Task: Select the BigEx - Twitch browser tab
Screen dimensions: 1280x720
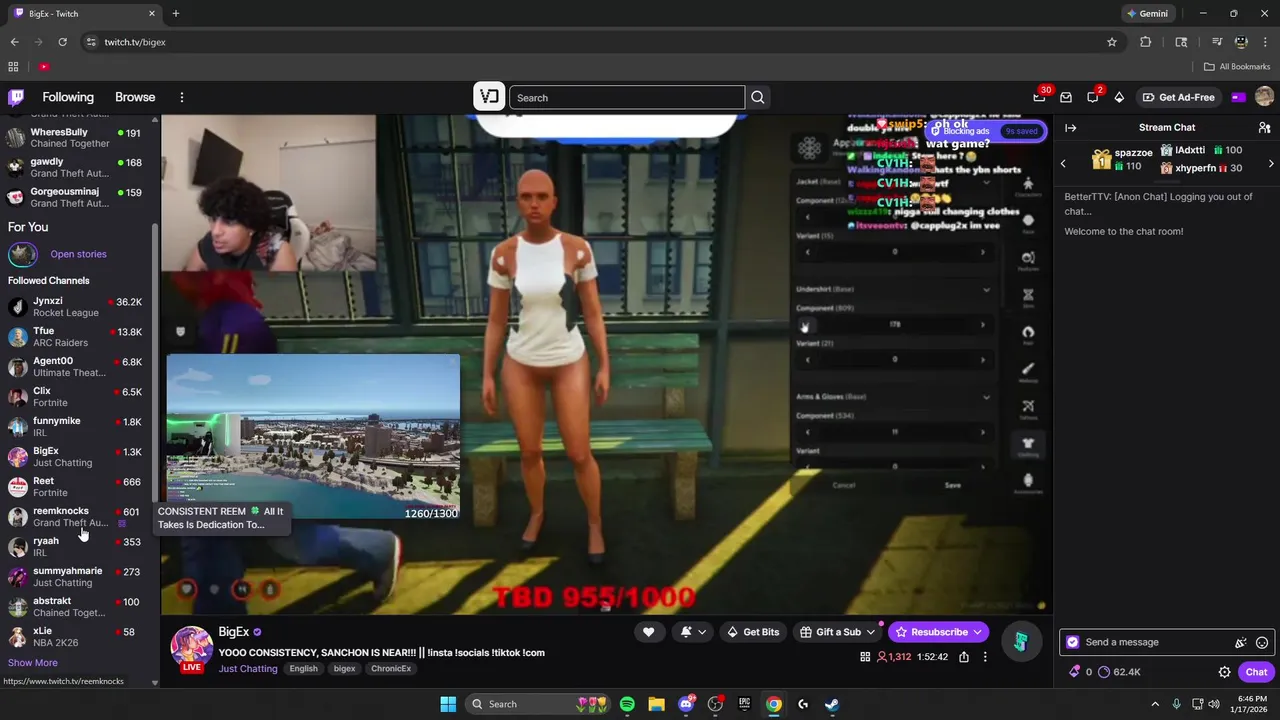Action: point(85,14)
